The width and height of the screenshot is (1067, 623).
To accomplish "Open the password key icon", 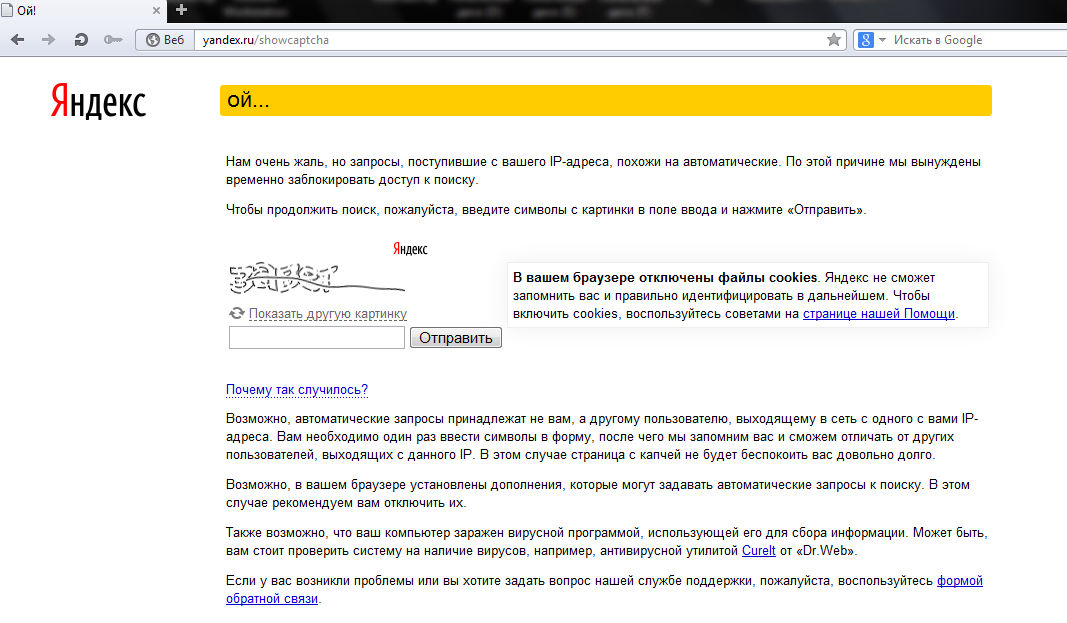I will 113,40.
